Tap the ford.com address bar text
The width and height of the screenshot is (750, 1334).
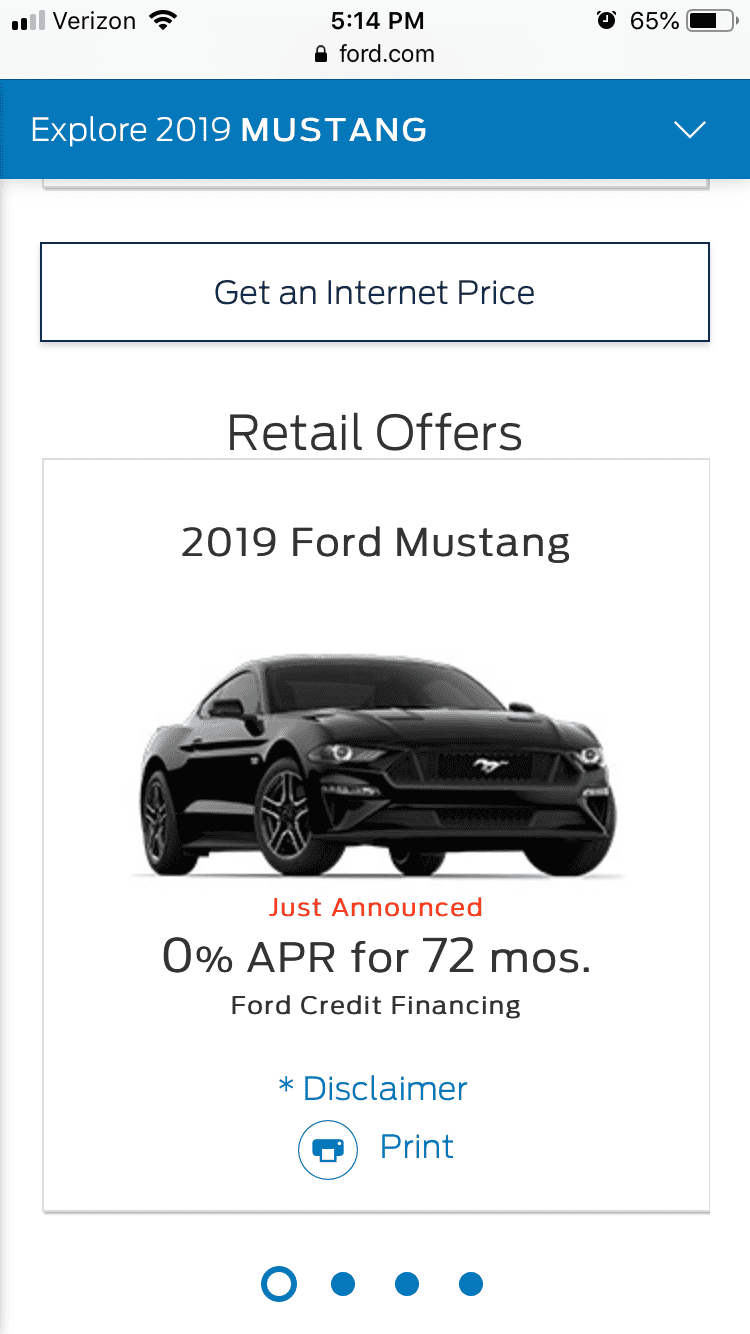(387, 54)
